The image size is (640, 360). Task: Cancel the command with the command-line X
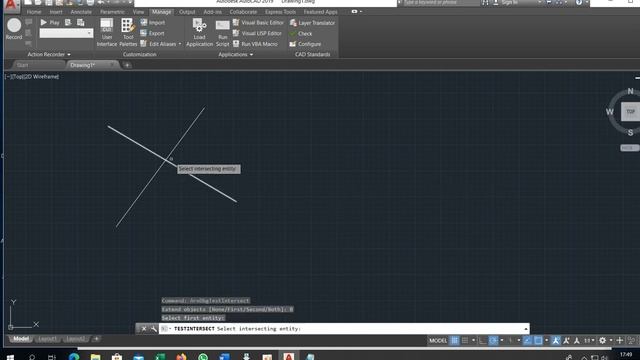(x=144, y=329)
